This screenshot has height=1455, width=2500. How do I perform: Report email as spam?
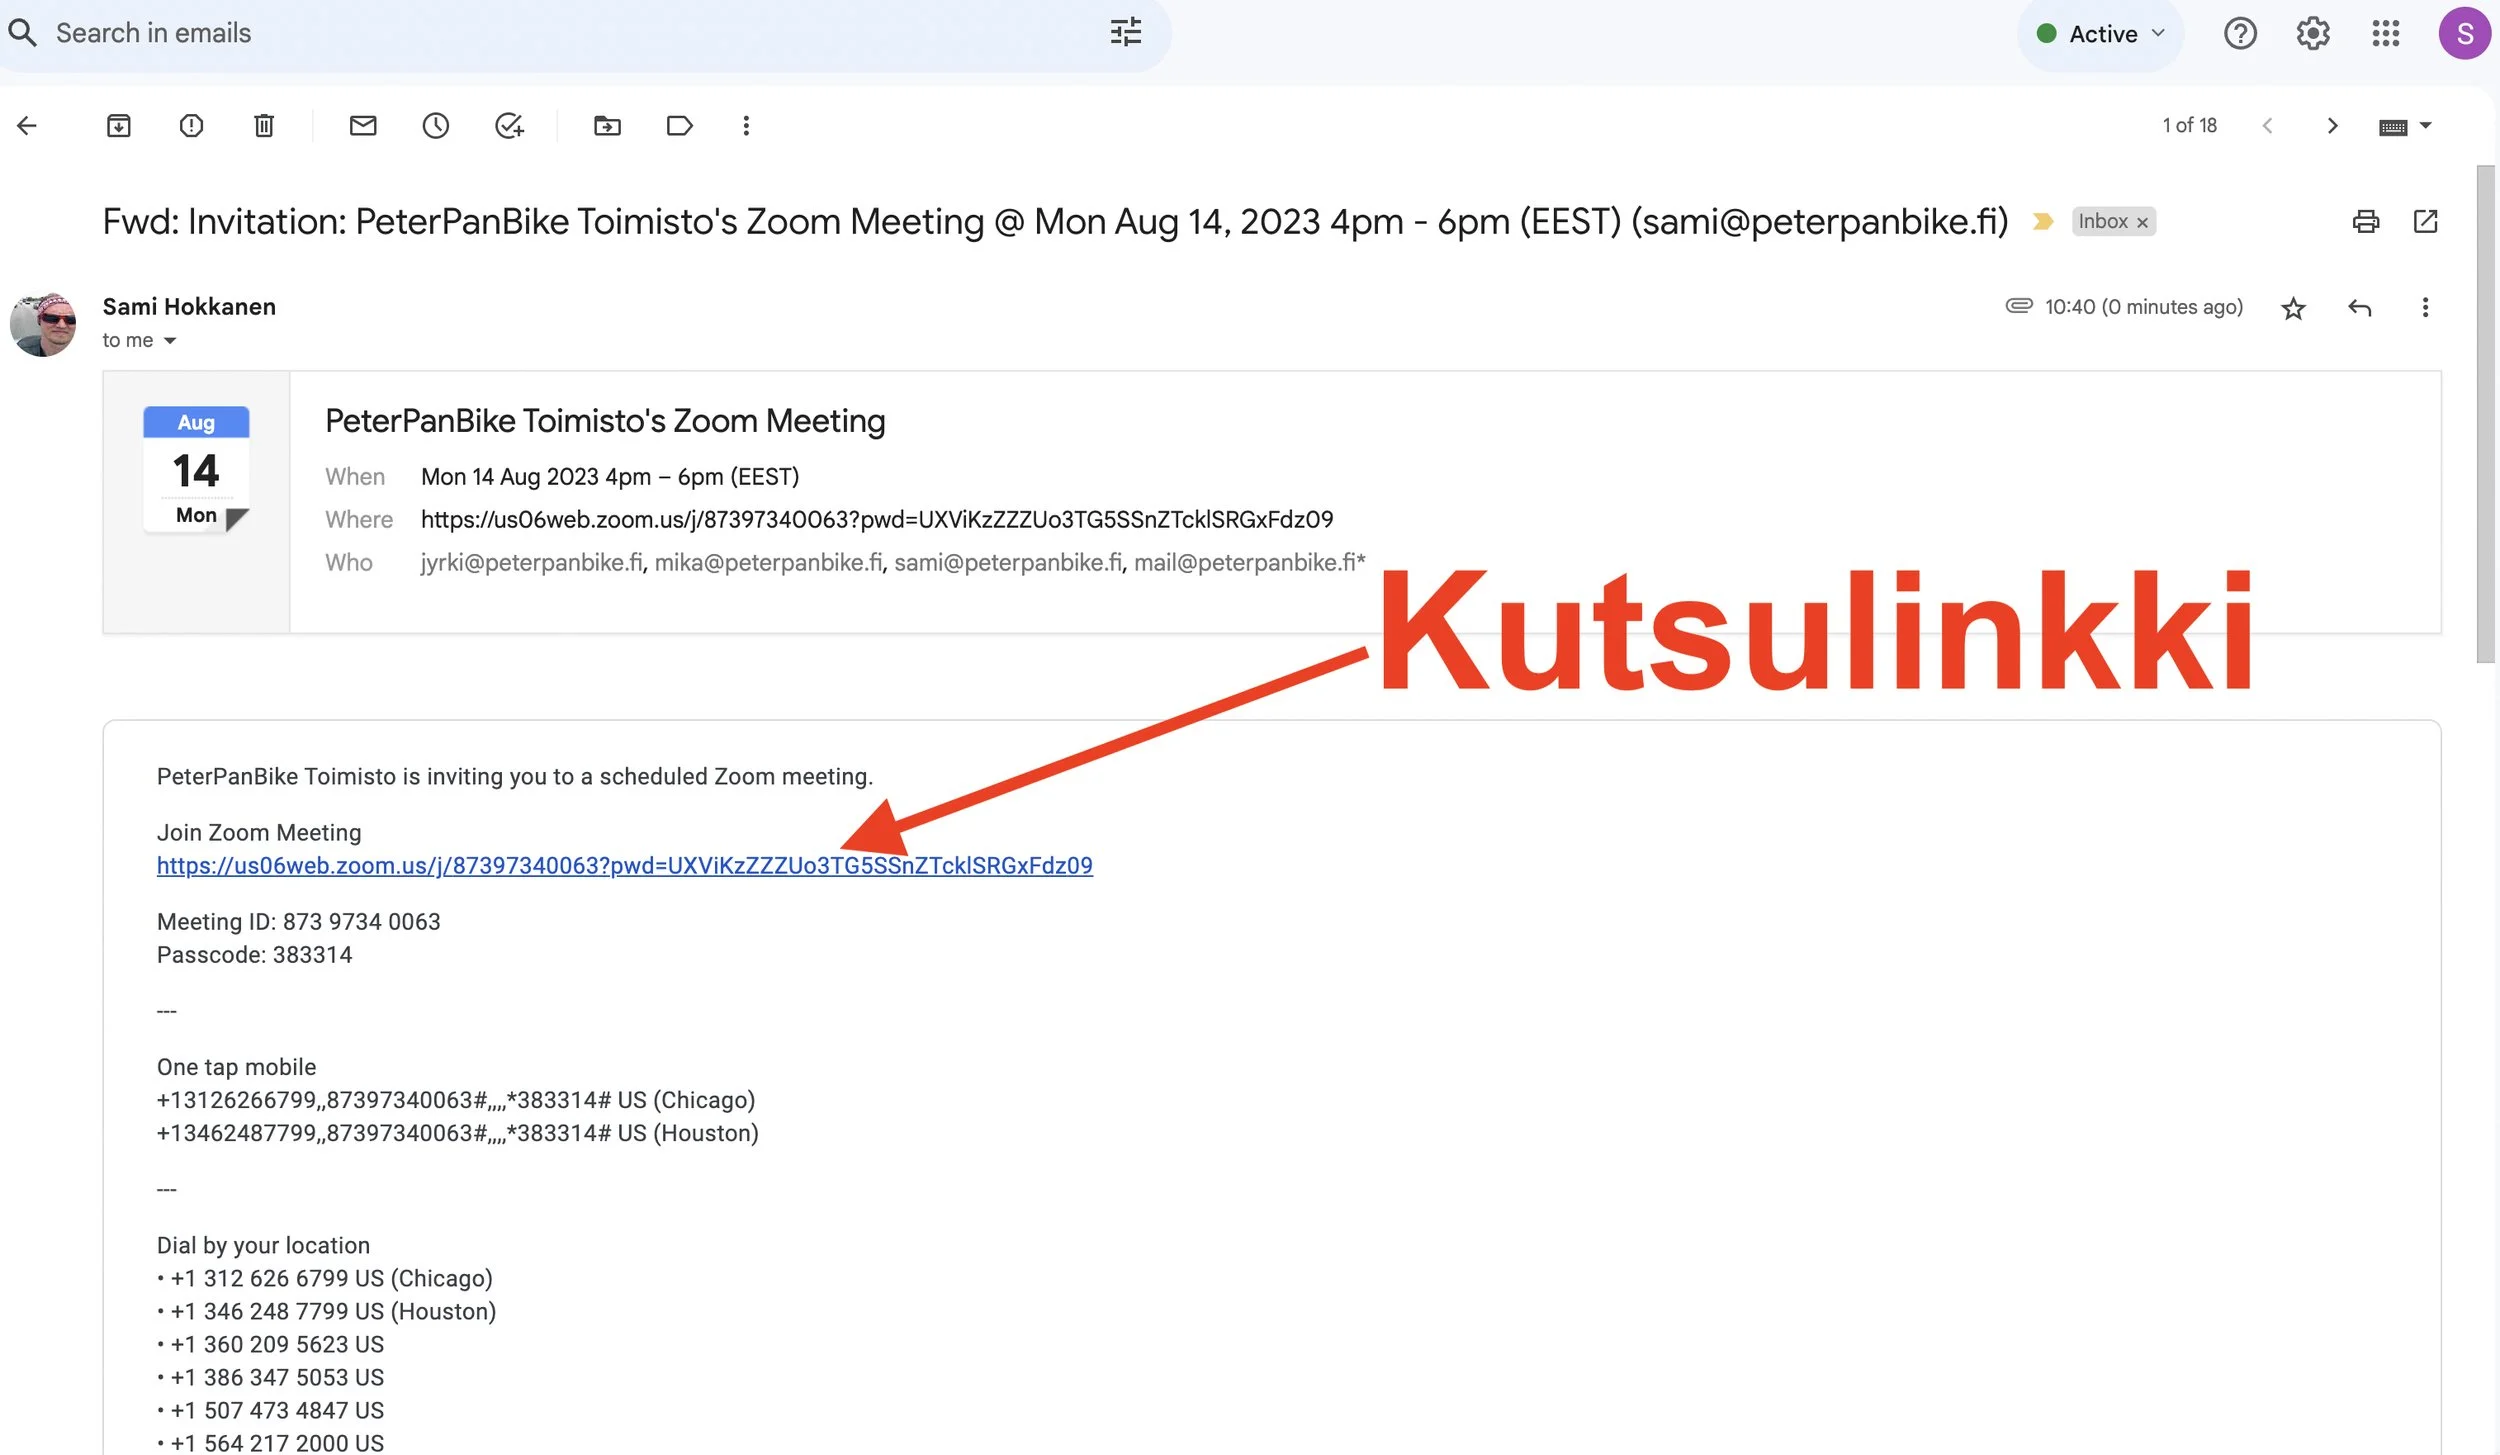191,126
